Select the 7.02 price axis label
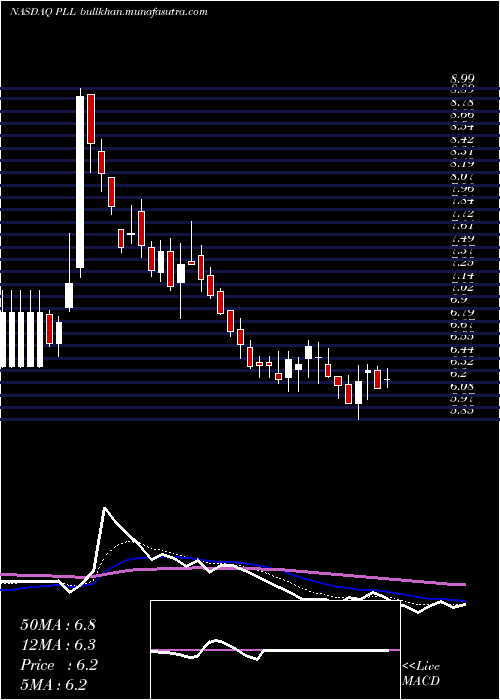The height and width of the screenshot is (700, 500). coord(462,288)
